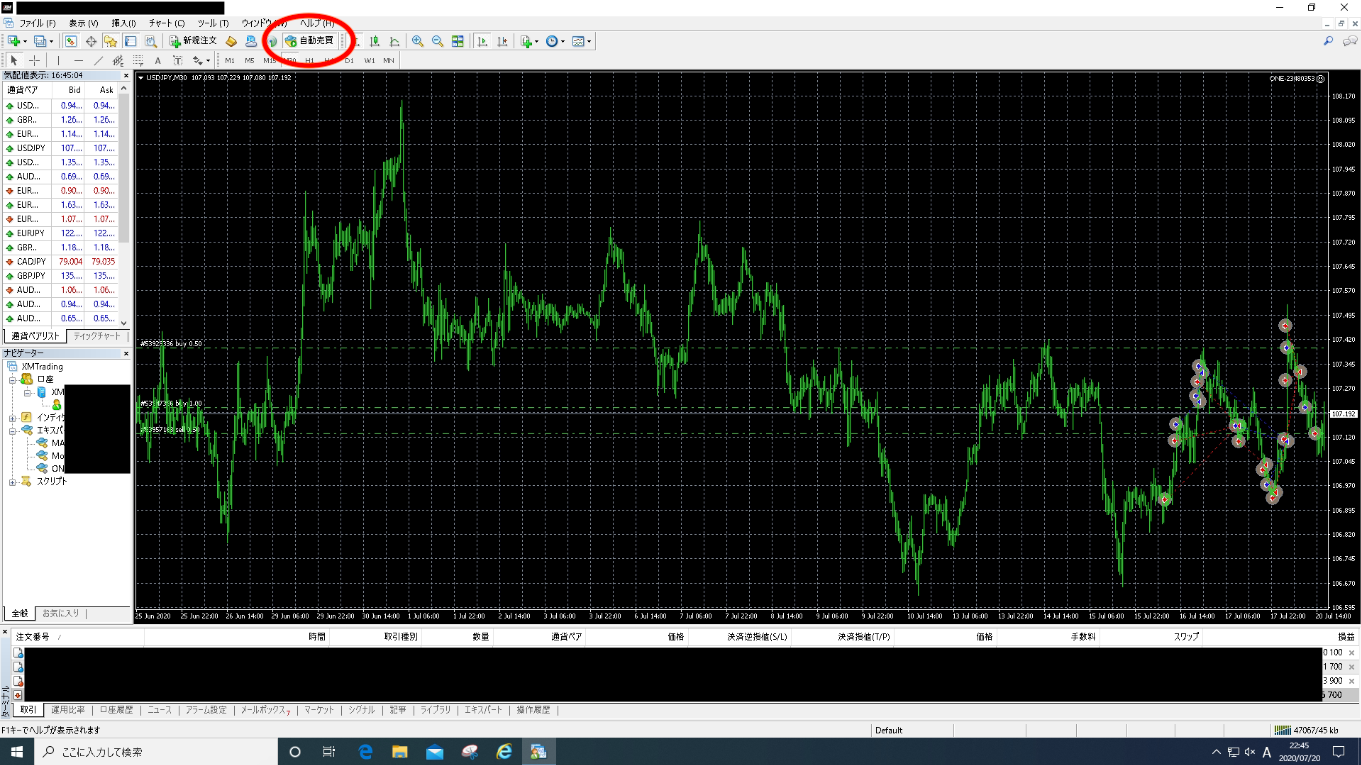The height and width of the screenshot is (765, 1361).
Task: Zoom in the chart with plus magnifier
Action: (x=417, y=41)
